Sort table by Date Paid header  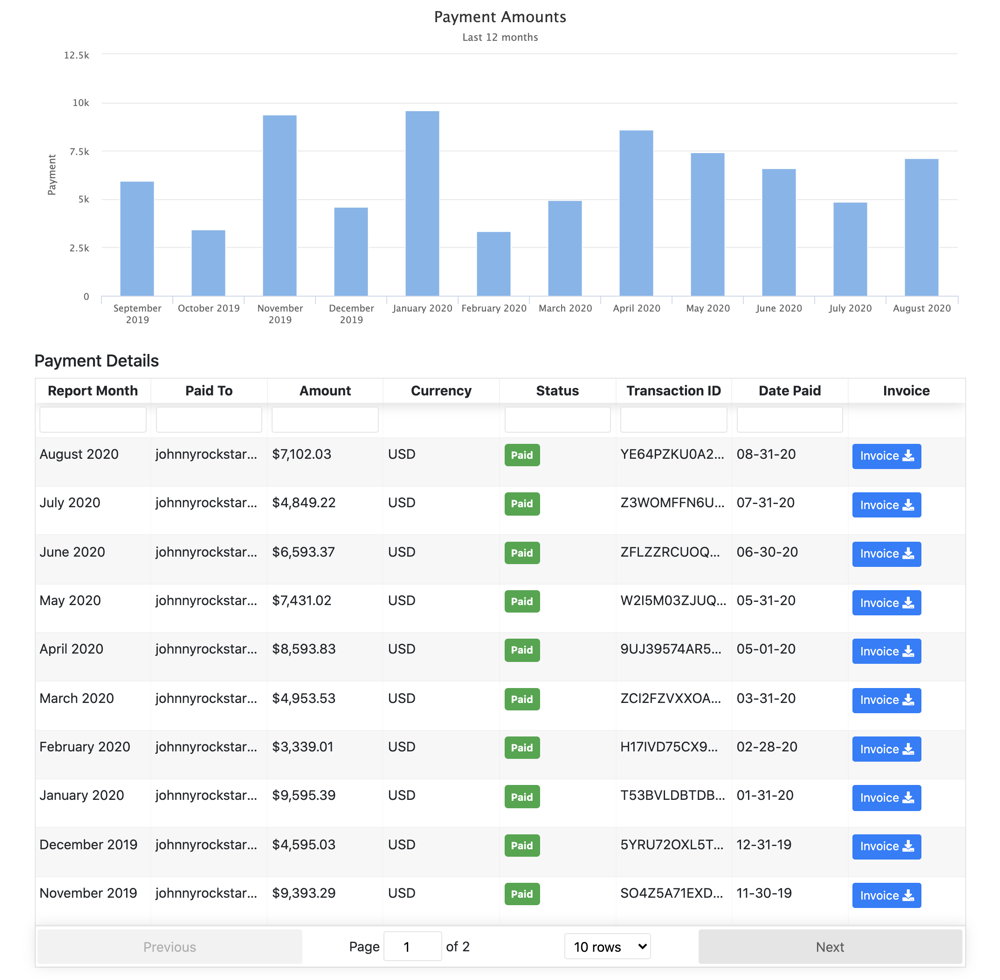(789, 391)
